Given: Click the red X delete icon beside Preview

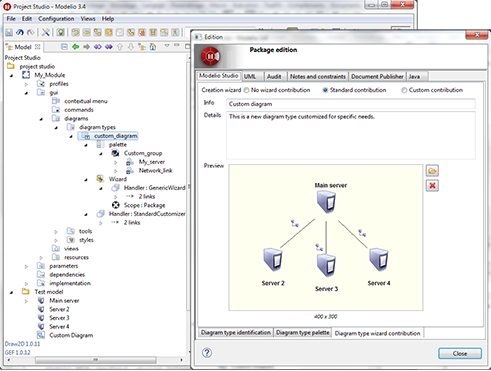Looking at the screenshot, I should tap(432, 186).
